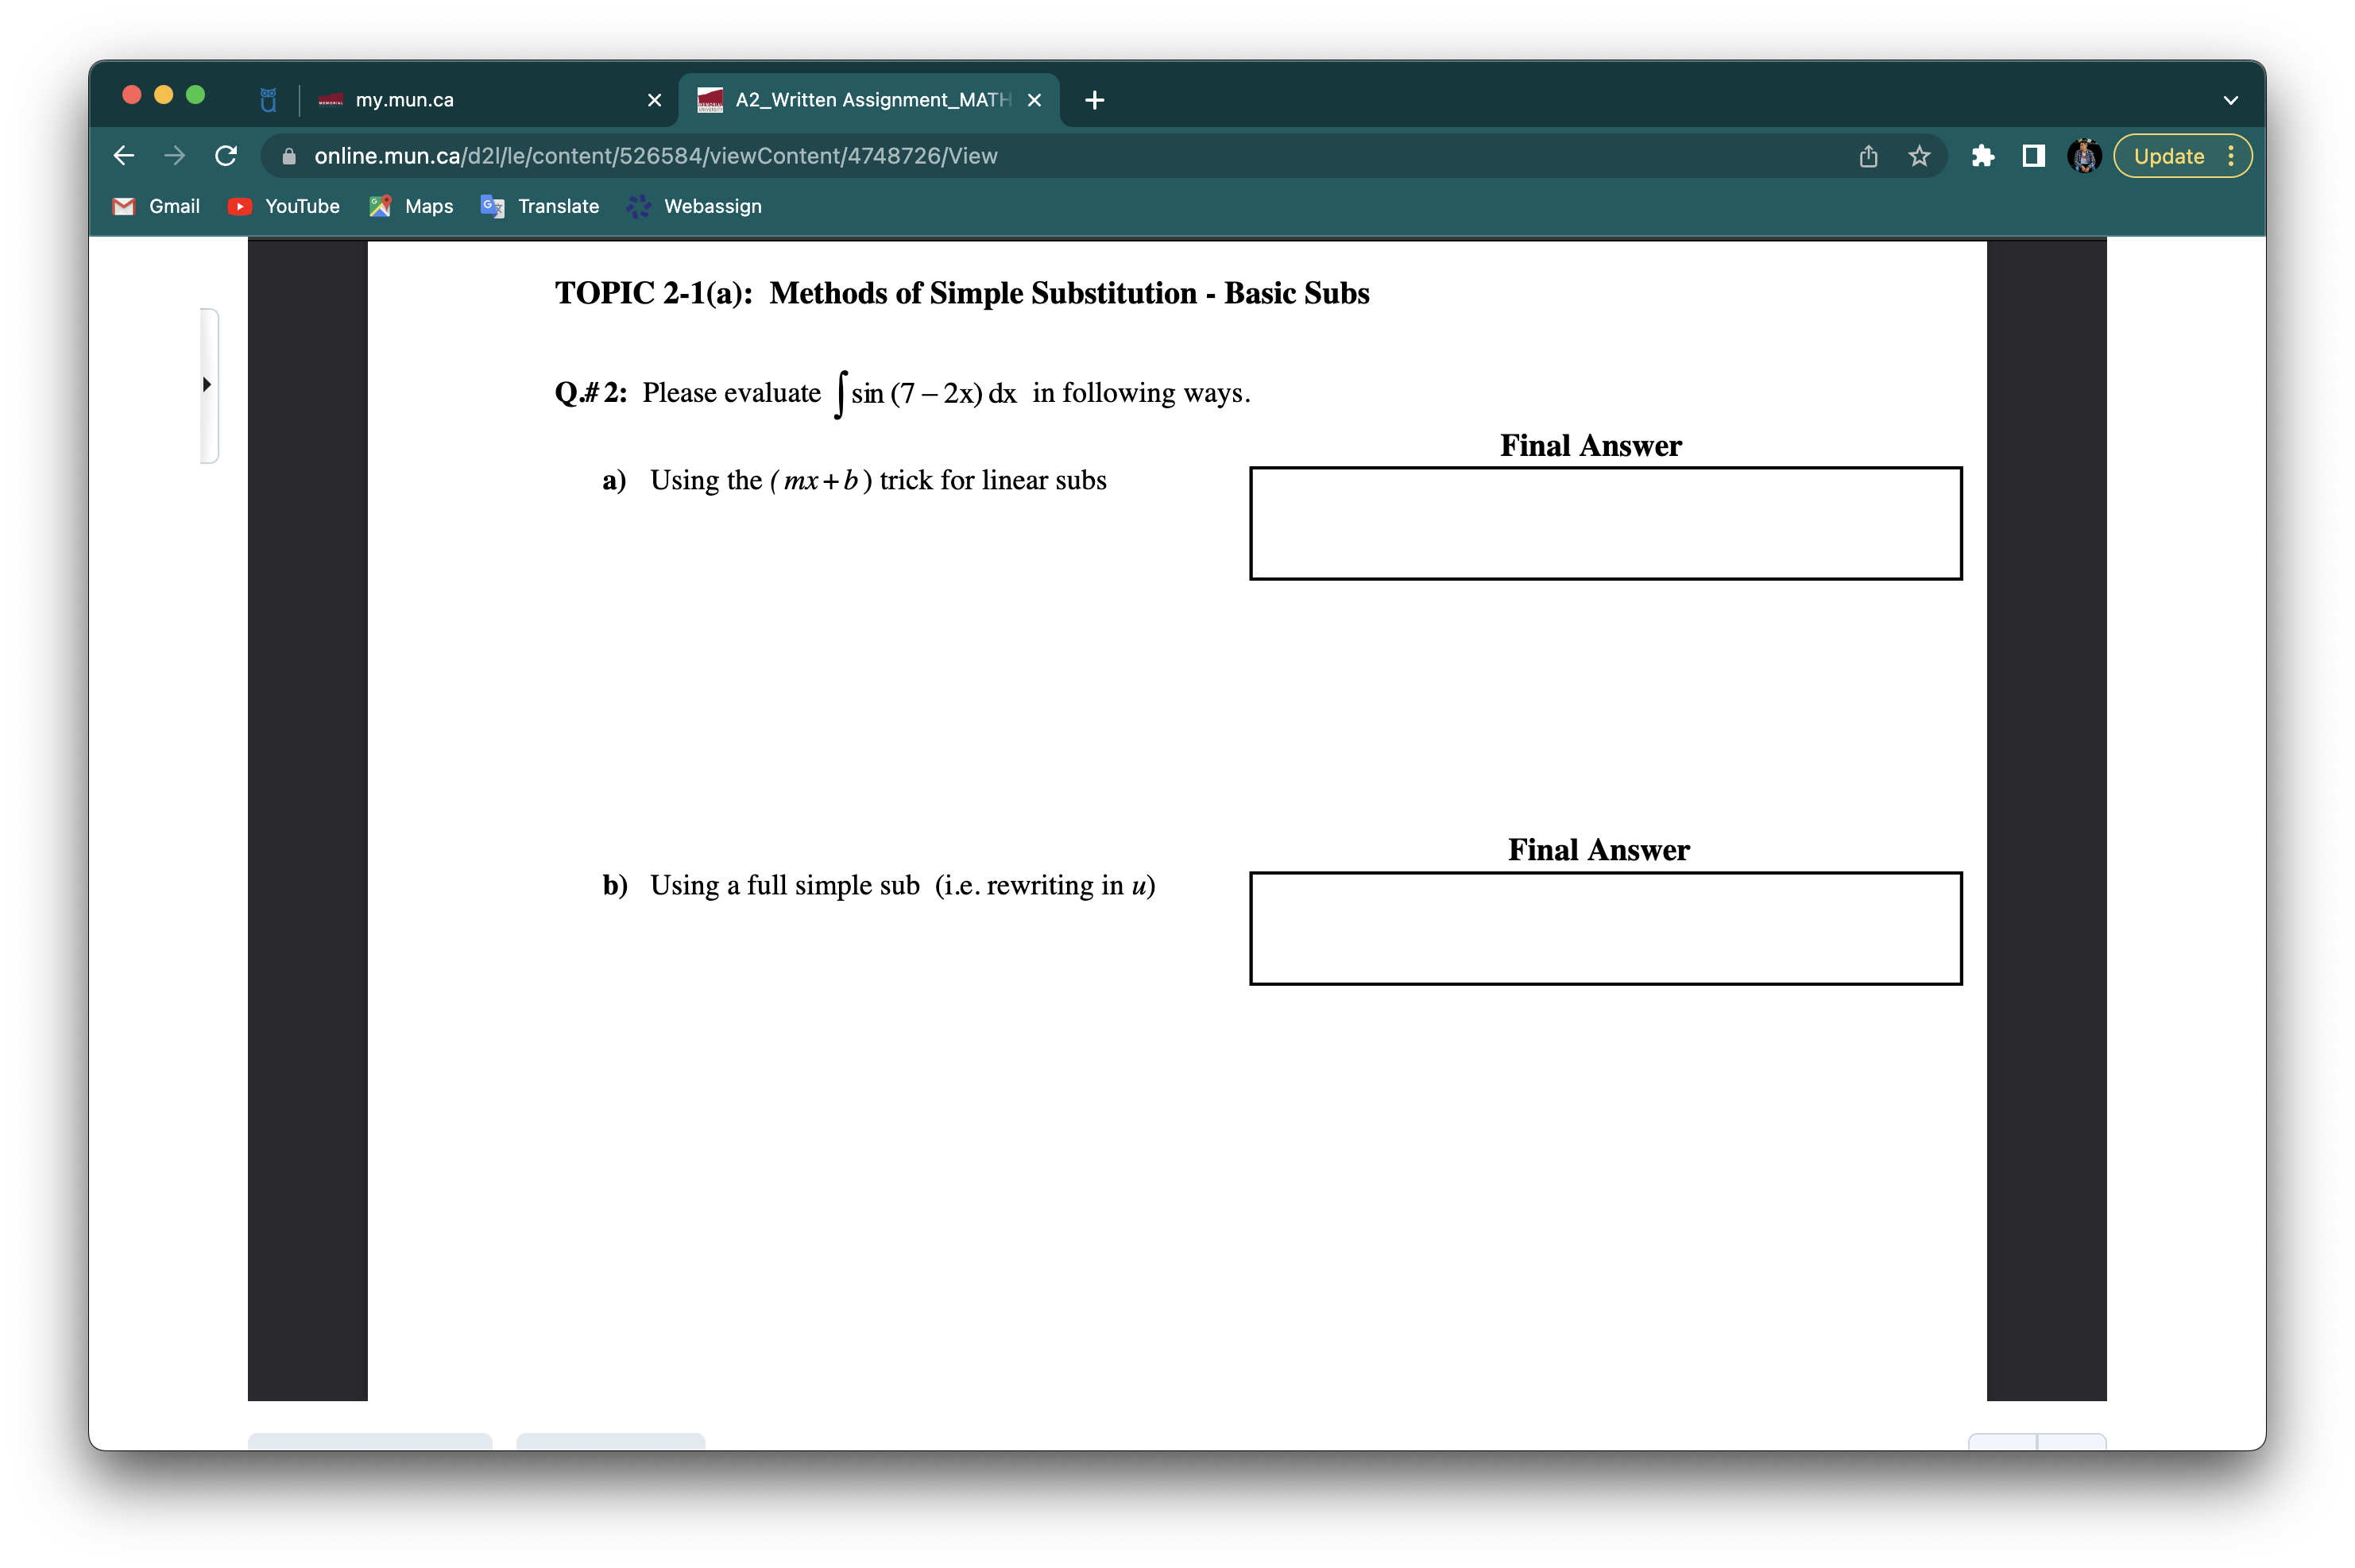Click the forward navigation arrow
Screen dimensions: 2355x1568
click(174, 156)
